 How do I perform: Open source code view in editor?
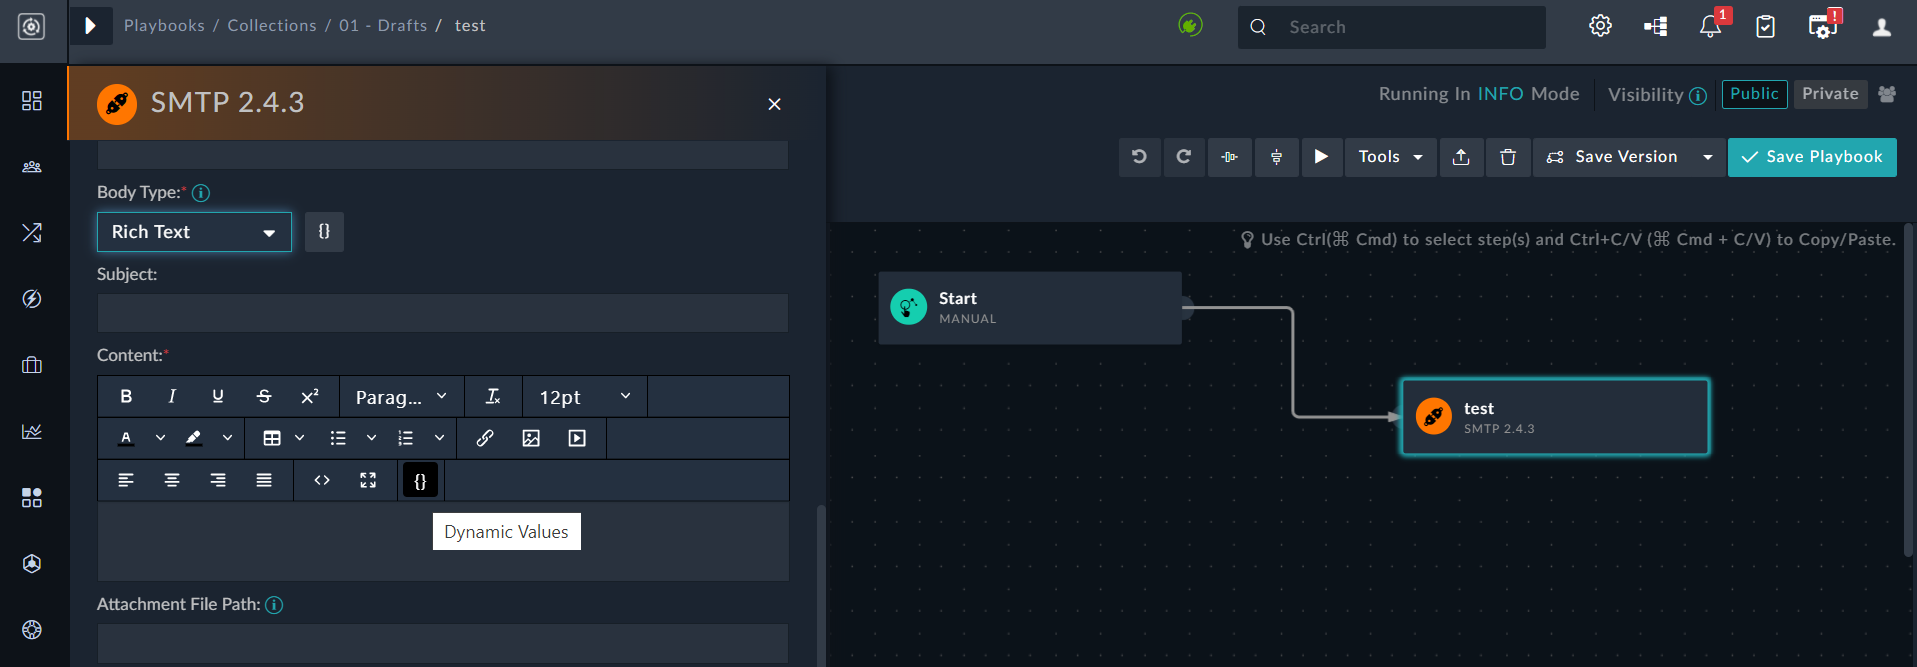(322, 481)
